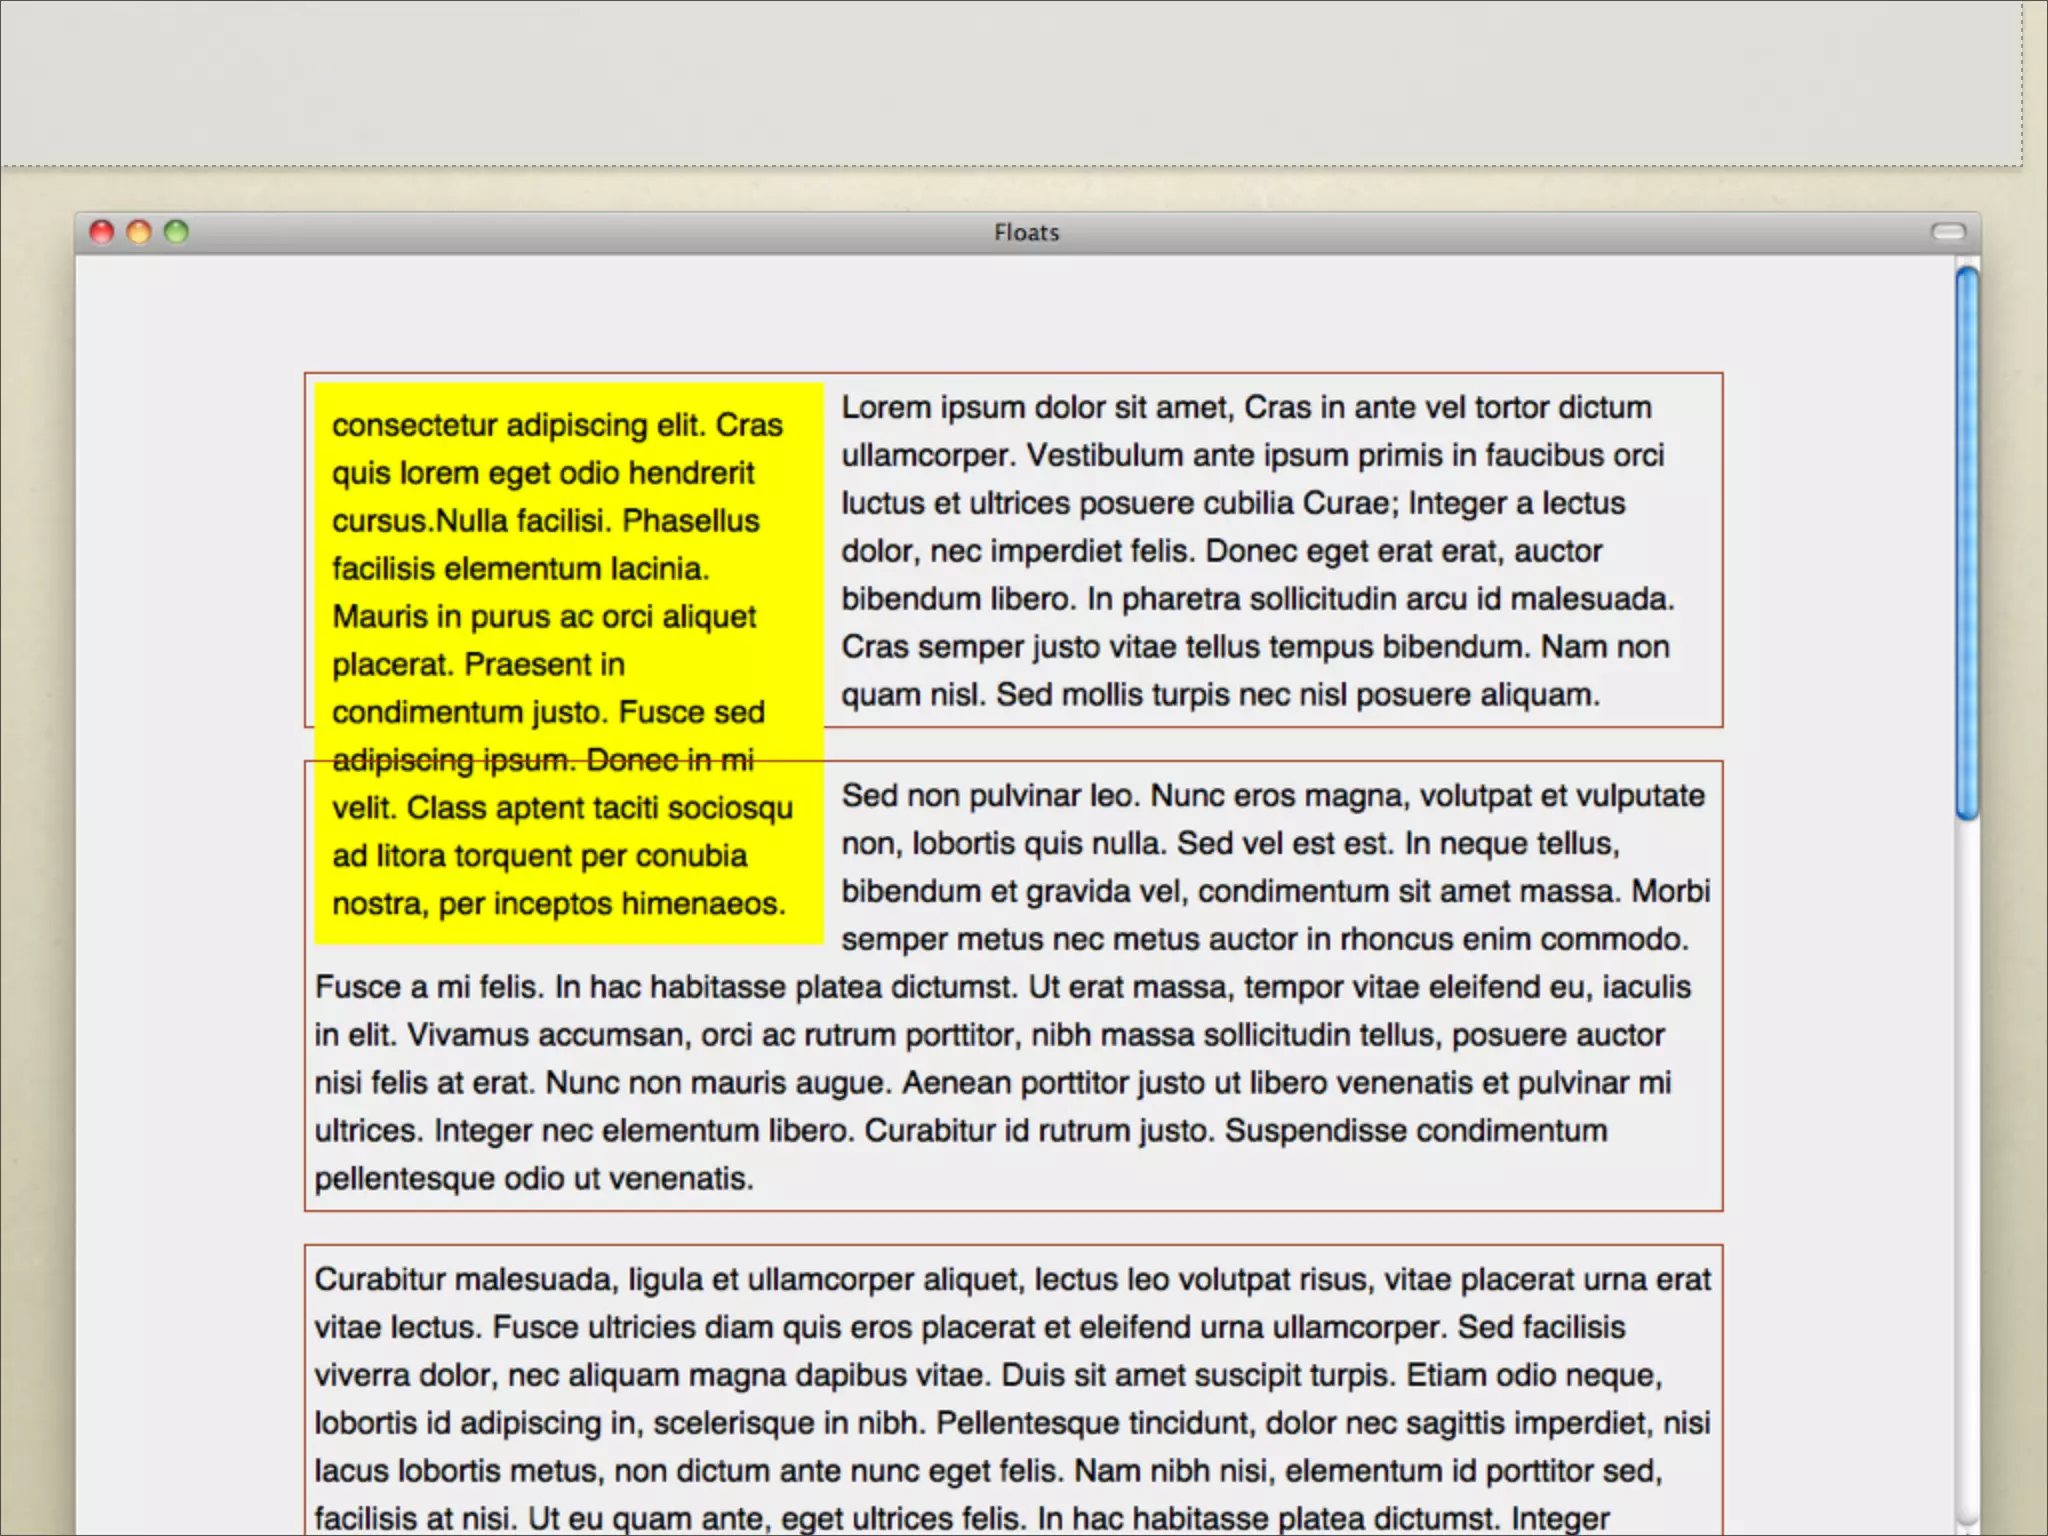Click the green zoom window button
The width and height of the screenshot is (2048, 1536).
point(176,232)
